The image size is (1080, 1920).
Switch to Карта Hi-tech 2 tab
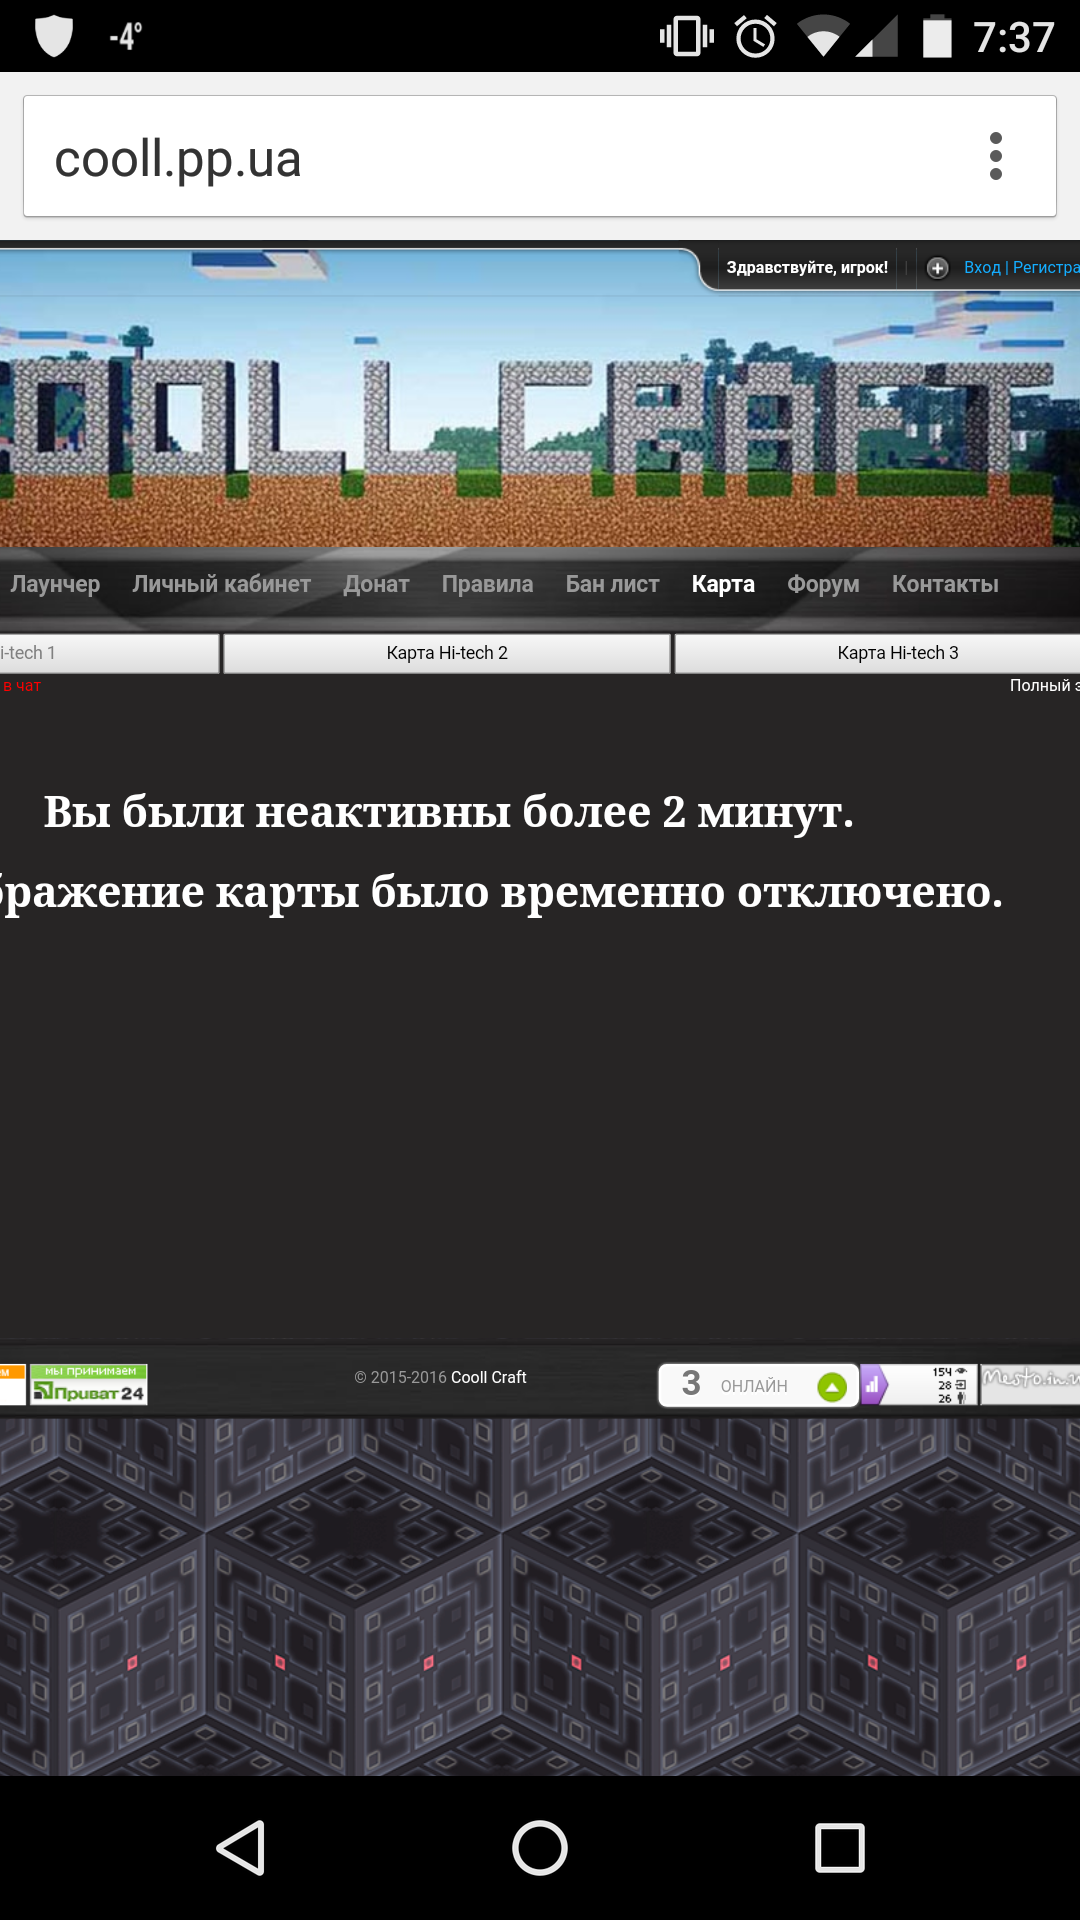[x=447, y=653]
